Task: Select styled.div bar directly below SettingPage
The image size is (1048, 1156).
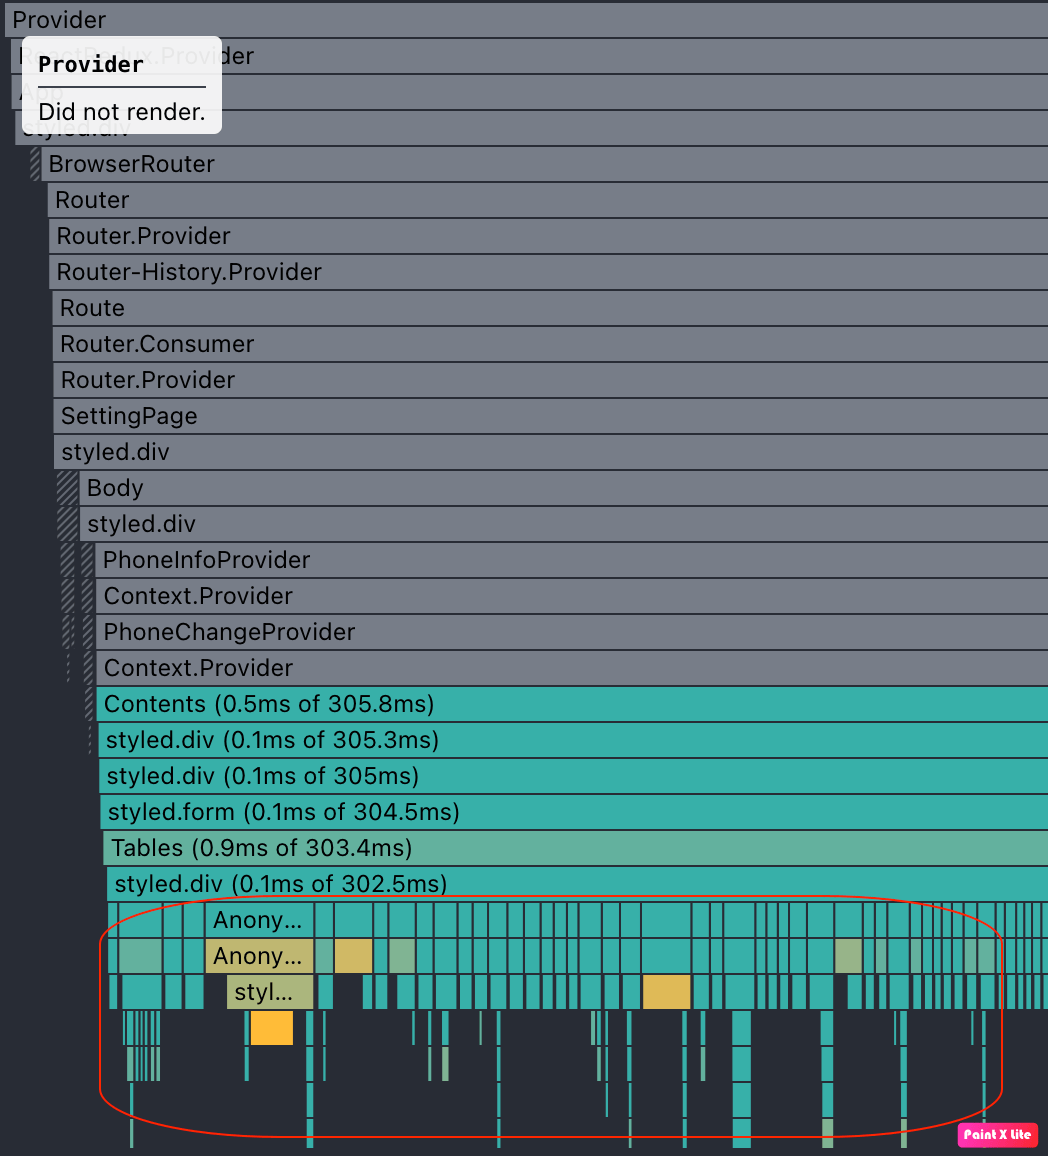Action: coord(551,452)
